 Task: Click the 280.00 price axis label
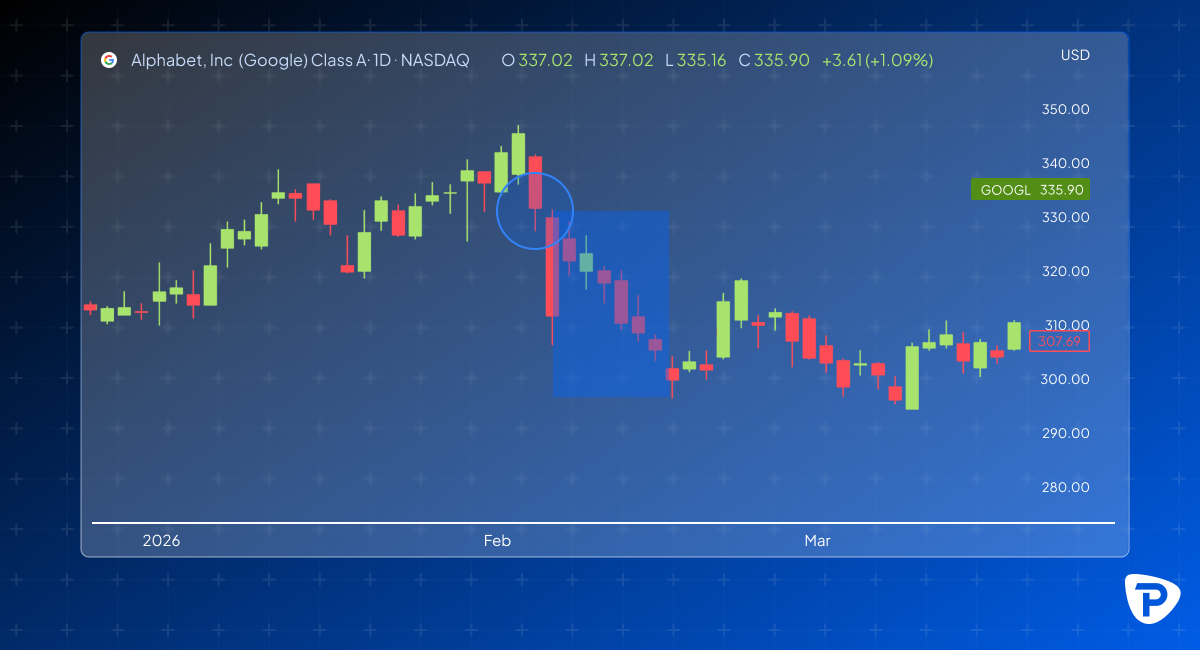click(x=1065, y=487)
